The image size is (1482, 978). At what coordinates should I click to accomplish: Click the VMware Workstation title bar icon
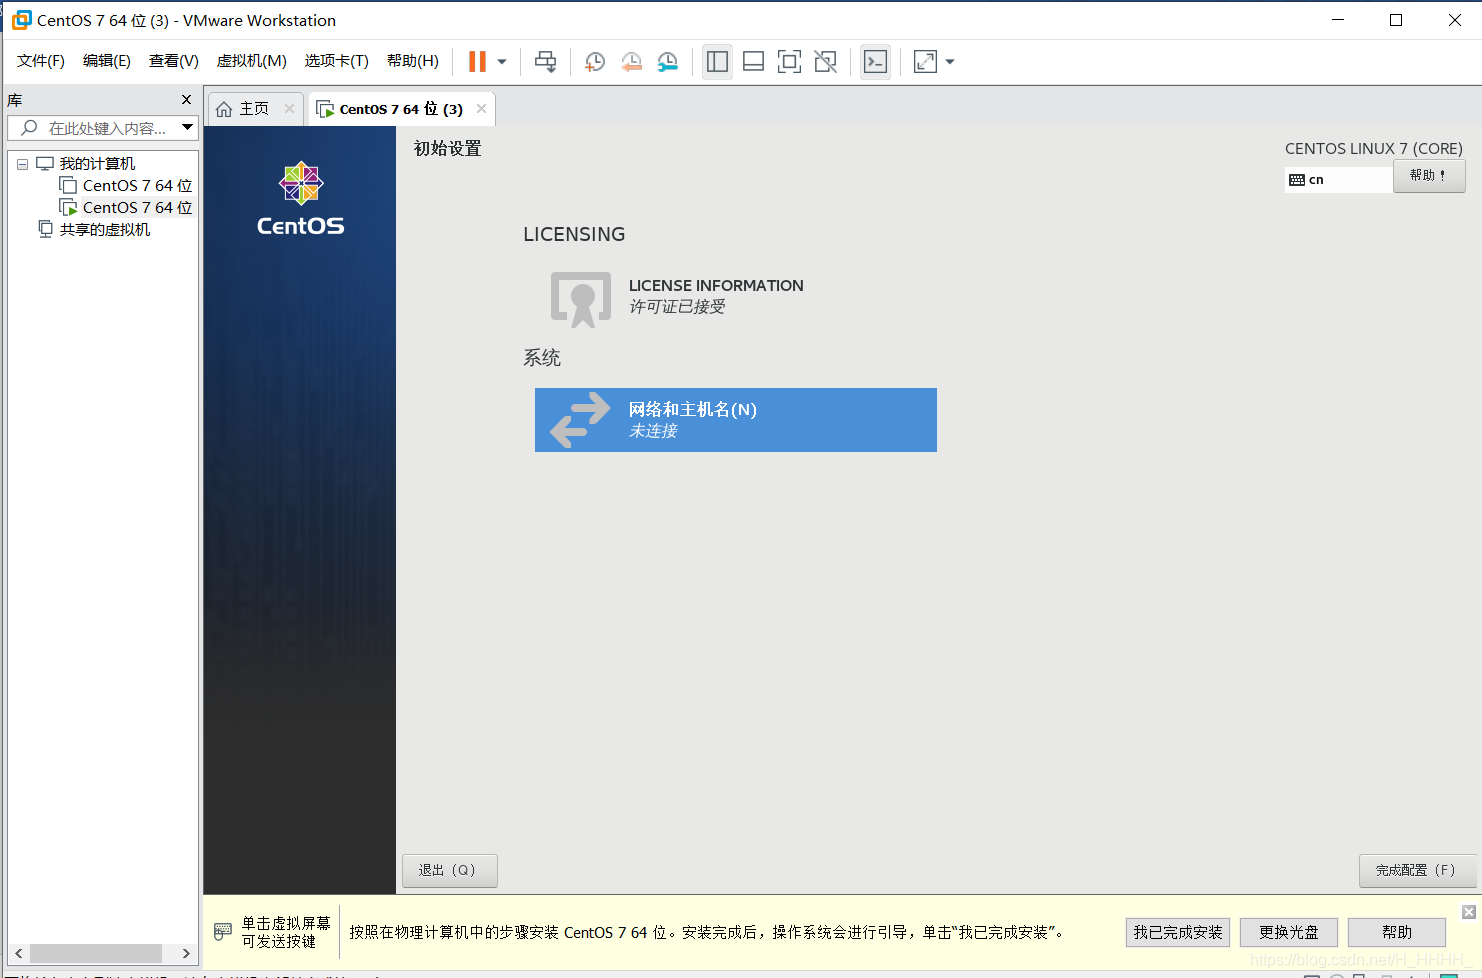tap(21, 20)
